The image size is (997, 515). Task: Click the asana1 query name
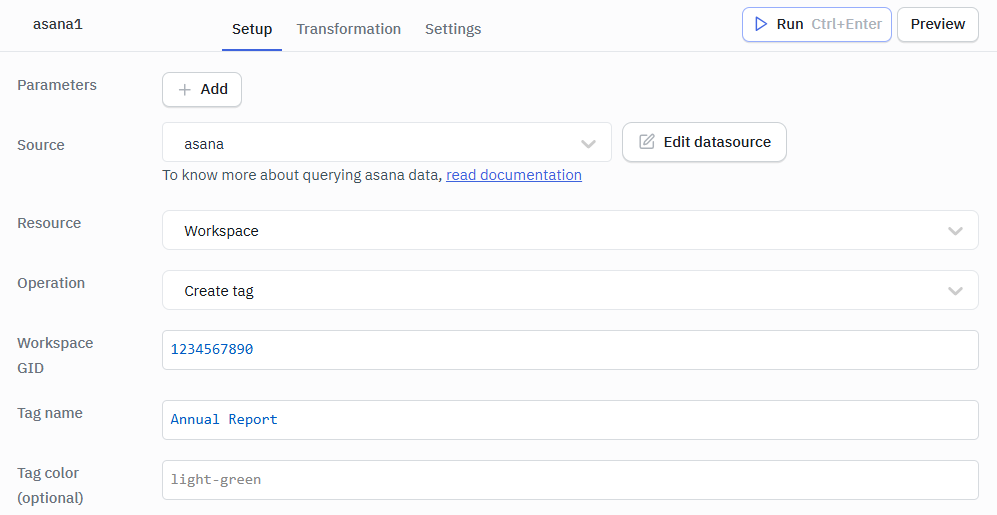pos(58,24)
